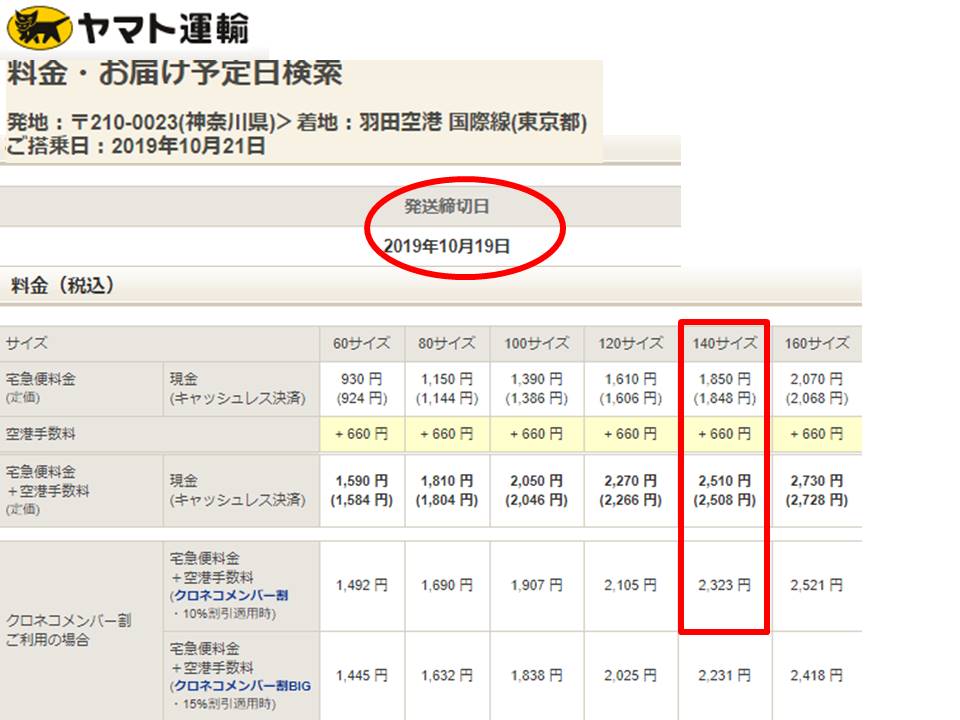
Task: Click the Yamato black cat logo icon
Action: click(40, 28)
